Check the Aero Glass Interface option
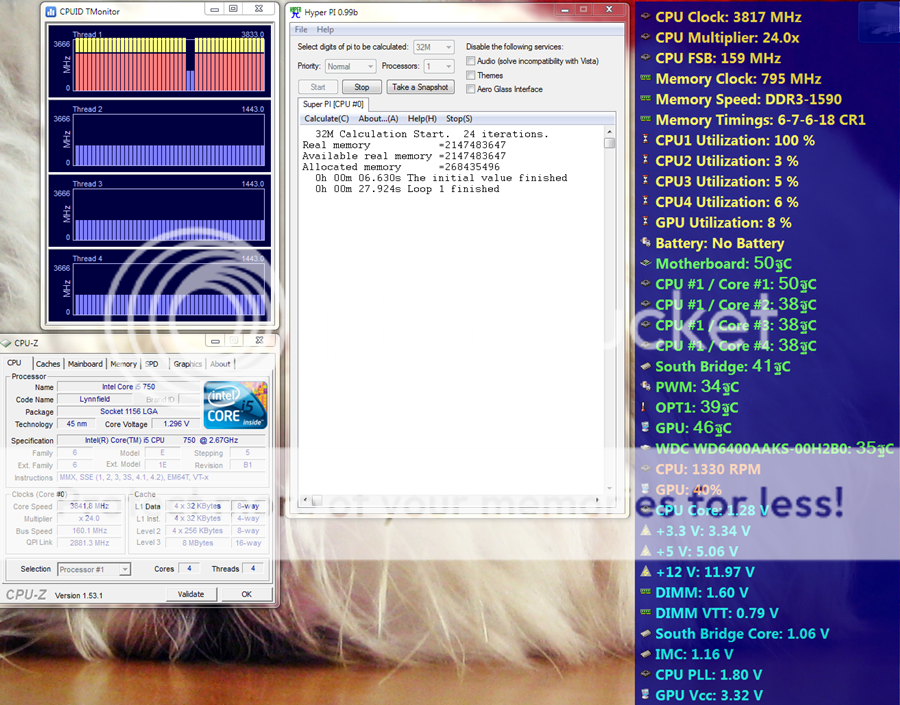900x705 pixels. point(471,89)
